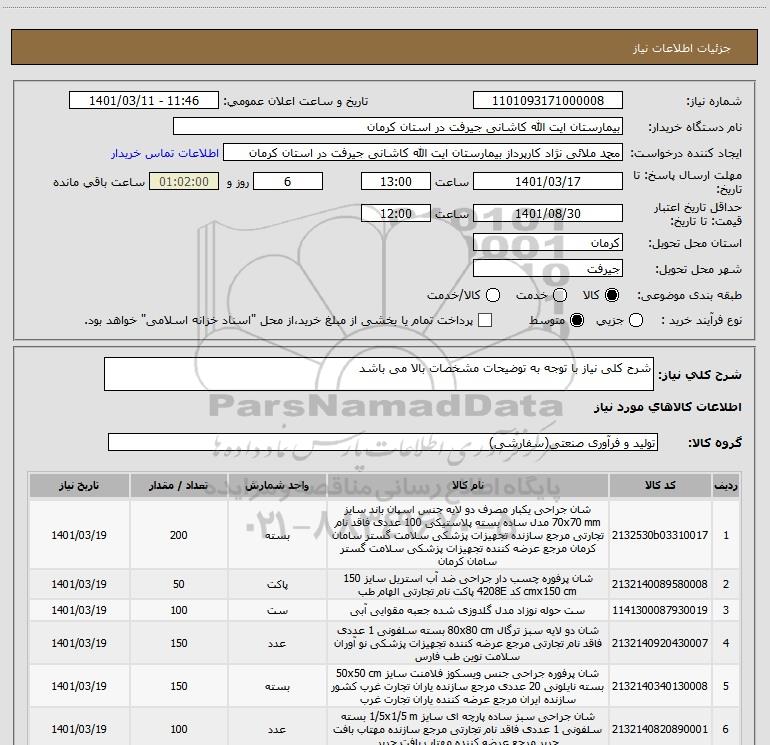Click the validity time field 12:00

[396, 214]
